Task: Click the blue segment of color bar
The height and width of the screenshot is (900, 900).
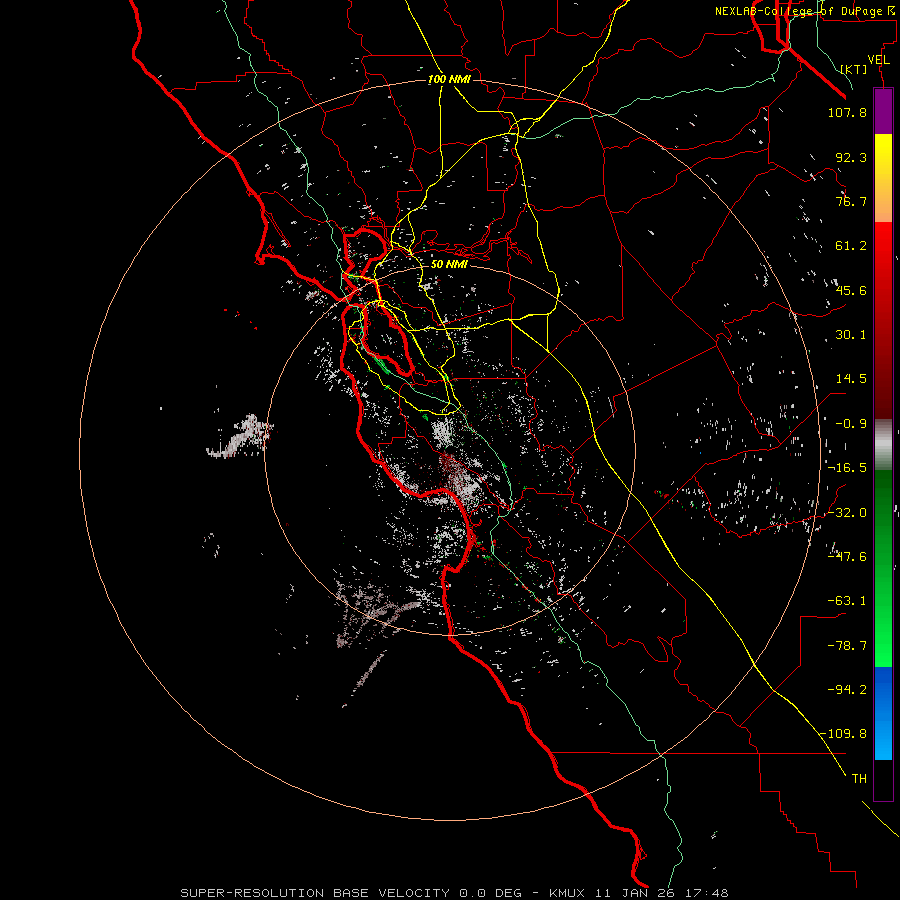Action: coord(883,713)
